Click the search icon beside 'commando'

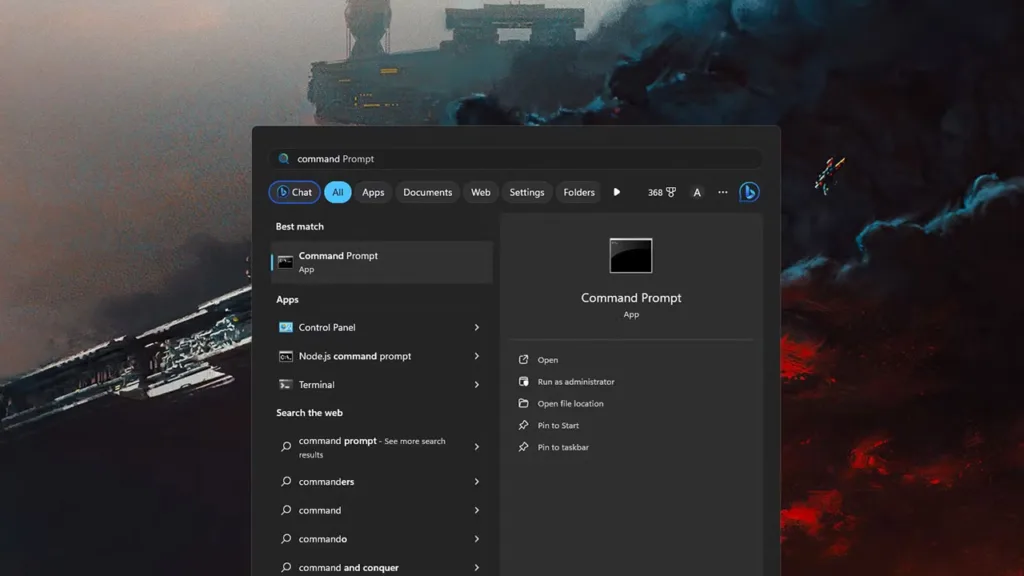pyautogui.click(x=286, y=539)
